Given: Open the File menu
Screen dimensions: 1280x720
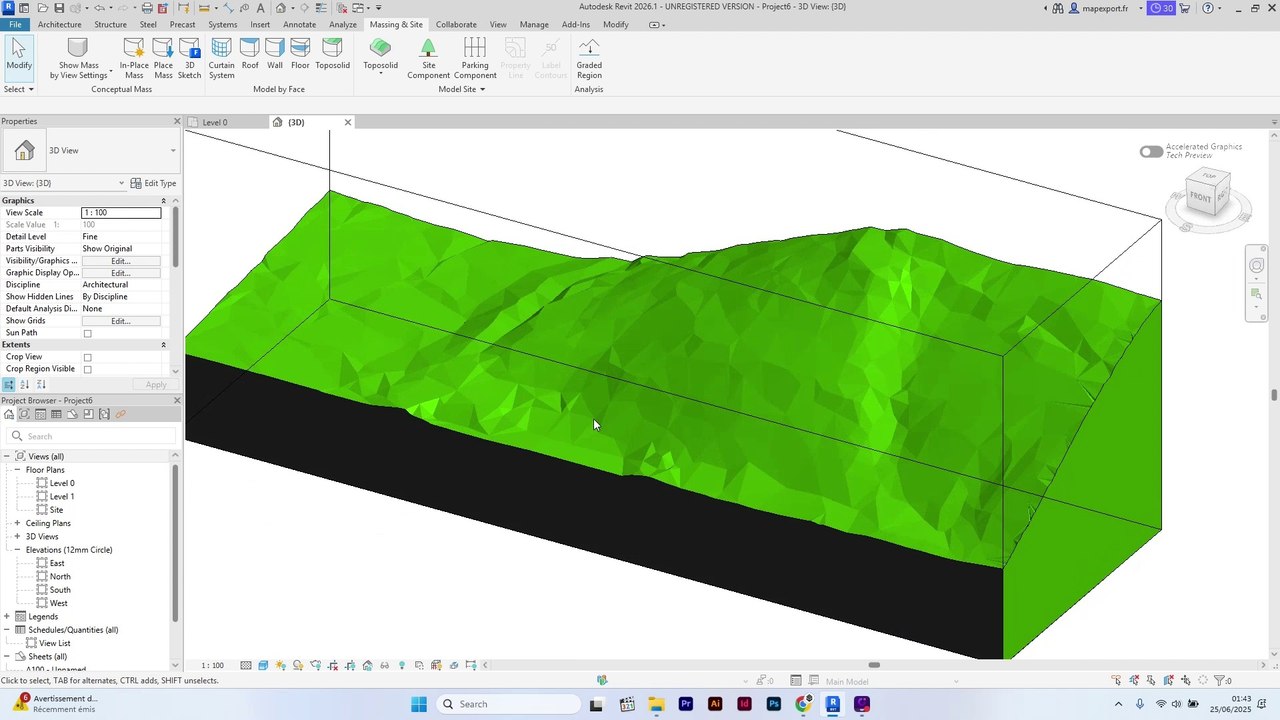Looking at the screenshot, I should [x=15, y=24].
